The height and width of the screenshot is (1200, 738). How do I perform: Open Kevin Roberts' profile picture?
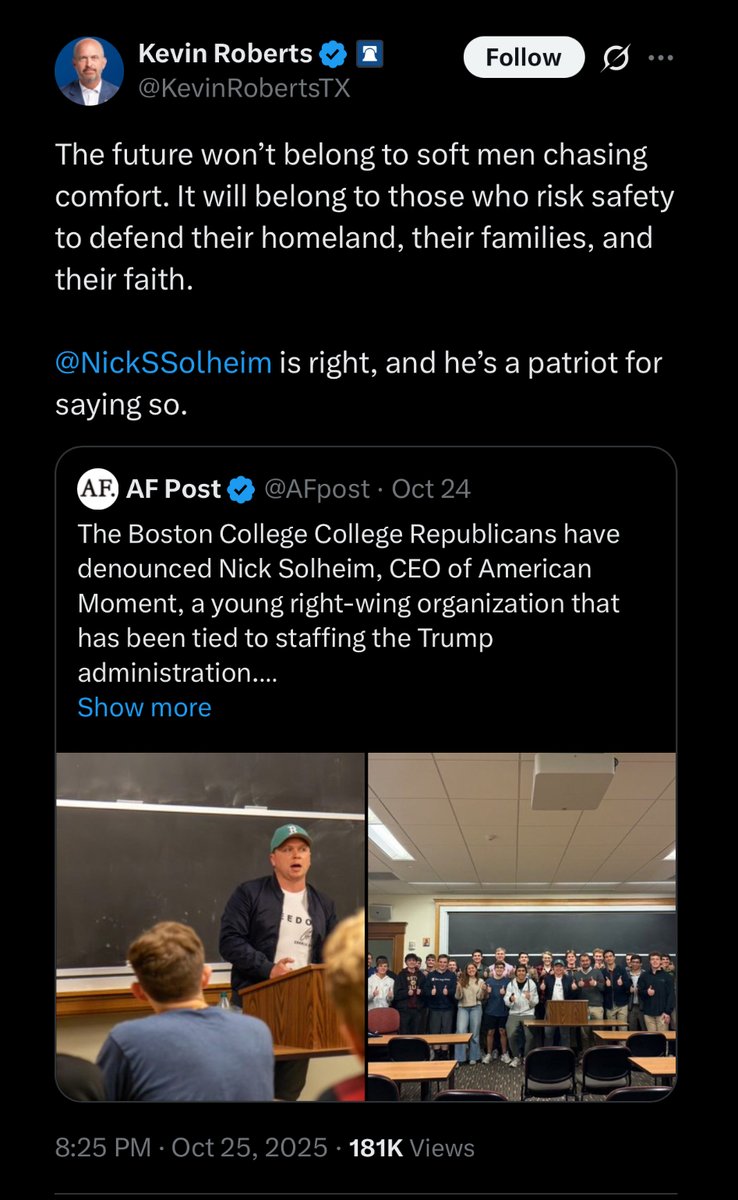[90, 71]
